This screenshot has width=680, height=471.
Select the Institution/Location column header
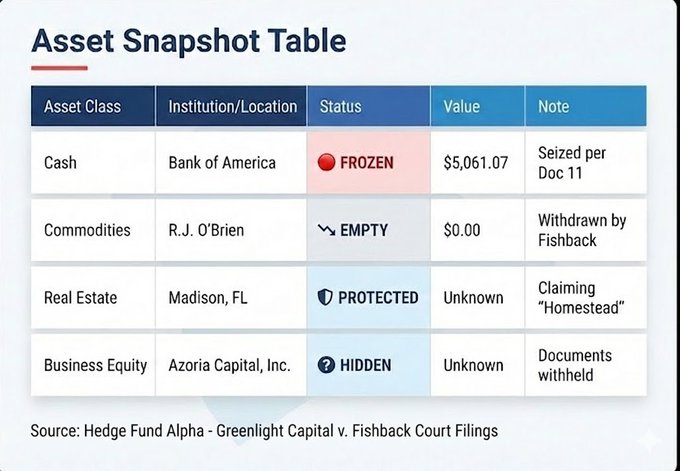pos(232,106)
